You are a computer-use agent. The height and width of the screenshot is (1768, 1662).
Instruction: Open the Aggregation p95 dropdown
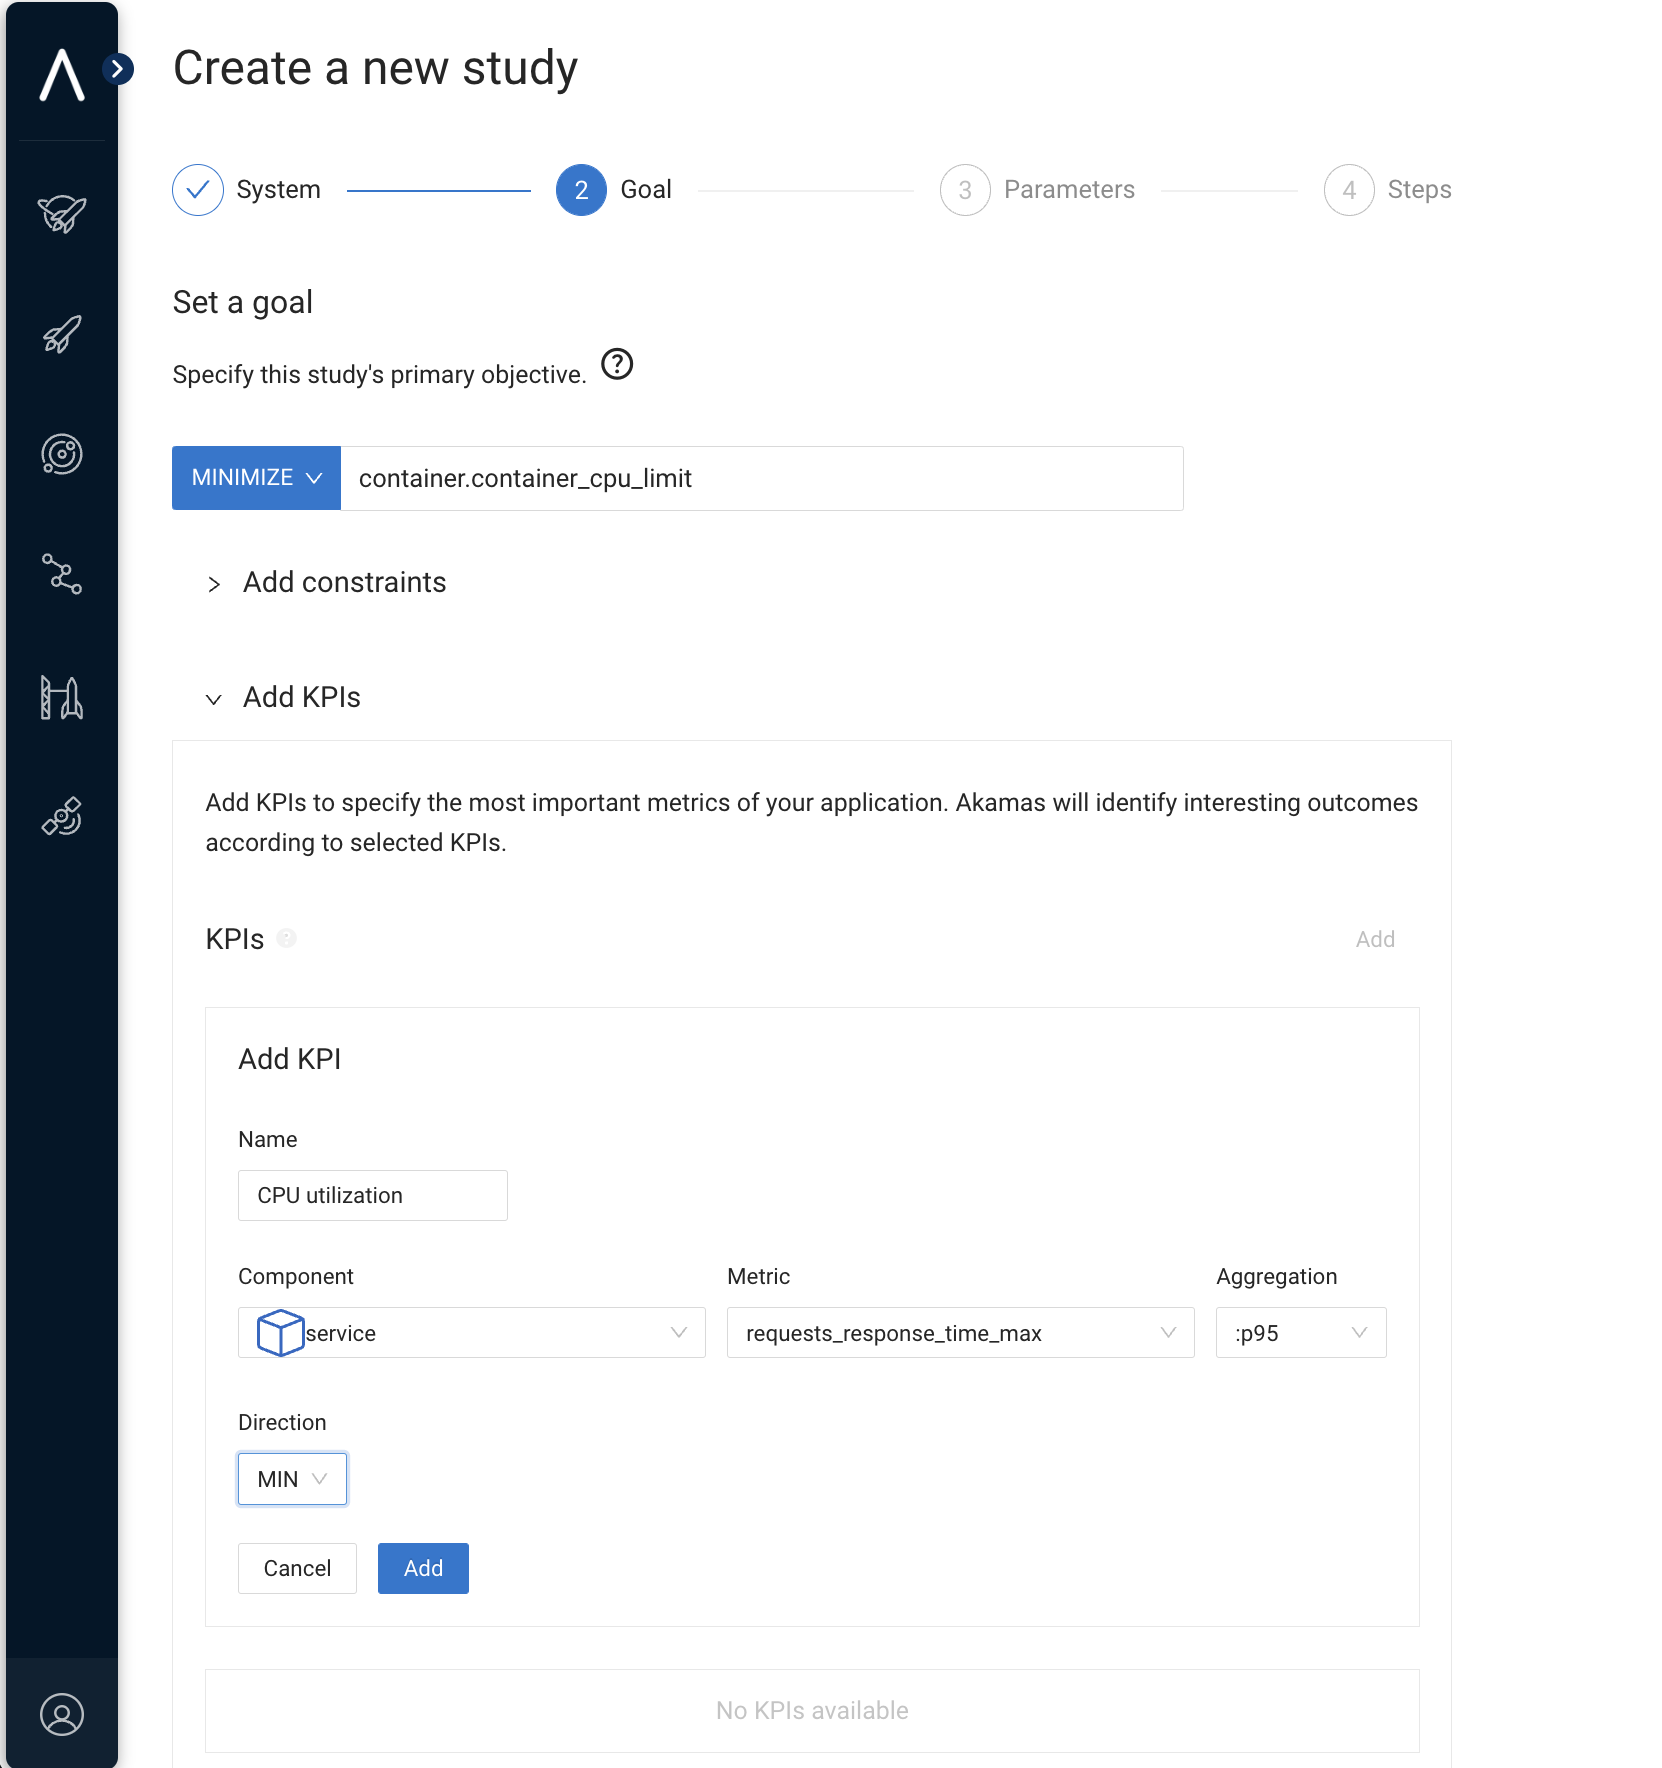pos(1300,1333)
